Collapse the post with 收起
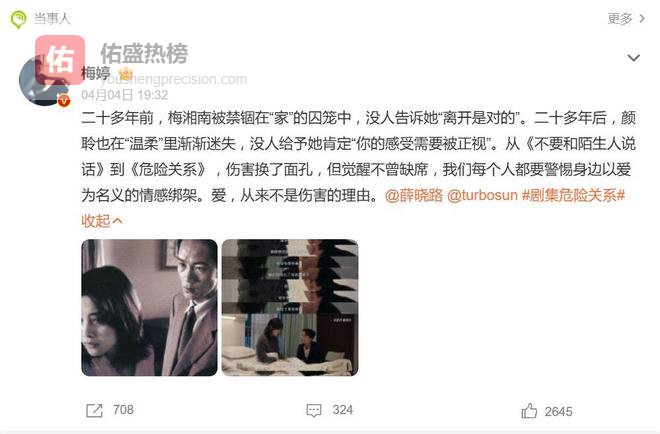Screen dimensions: 660x434 [101, 221]
